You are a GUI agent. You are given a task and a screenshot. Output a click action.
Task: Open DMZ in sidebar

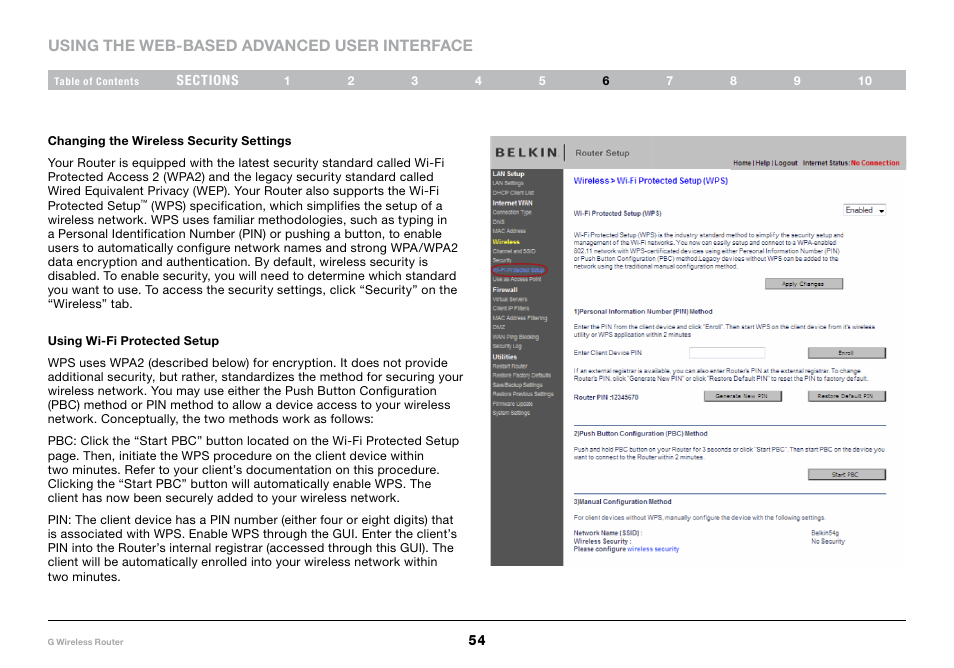[x=499, y=327]
